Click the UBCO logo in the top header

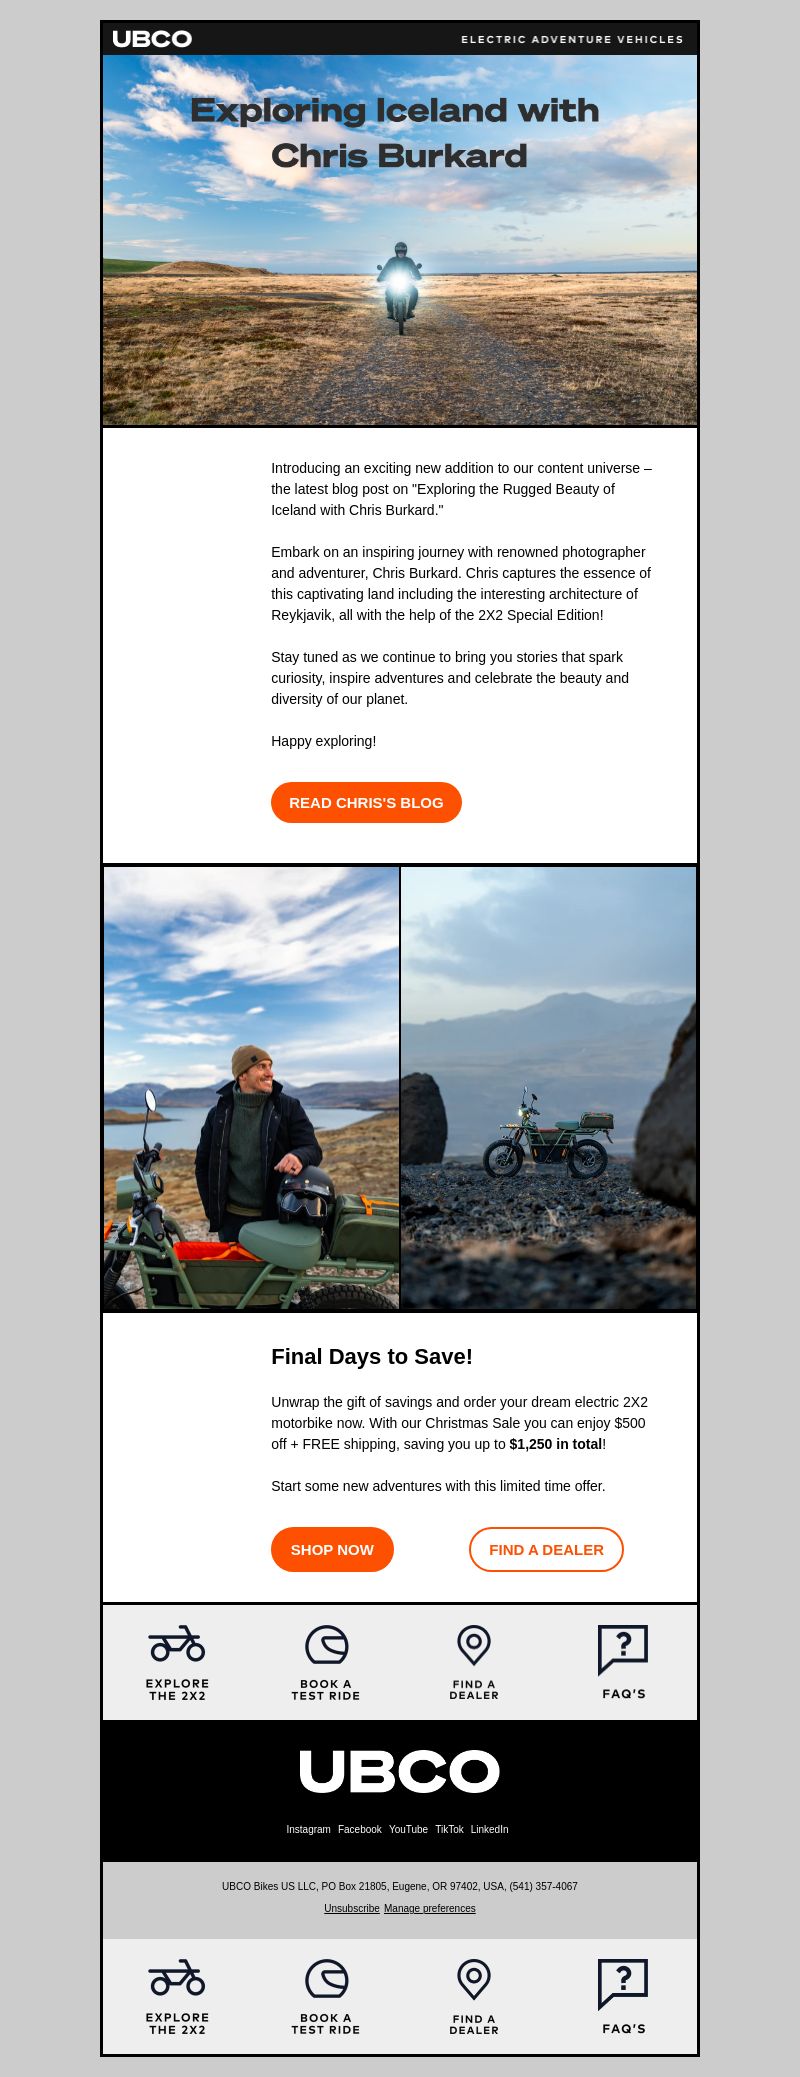(x=152, y=39)
